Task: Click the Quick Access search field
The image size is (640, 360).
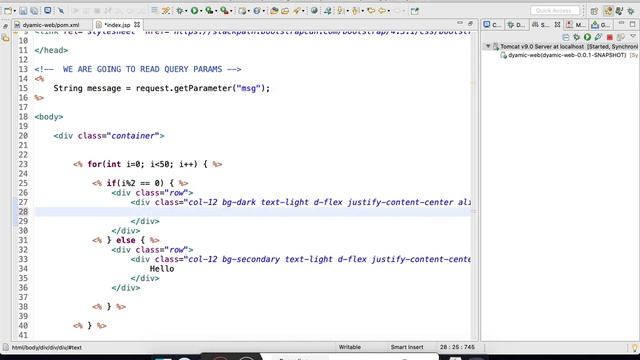Action: (x=555, y=11)
